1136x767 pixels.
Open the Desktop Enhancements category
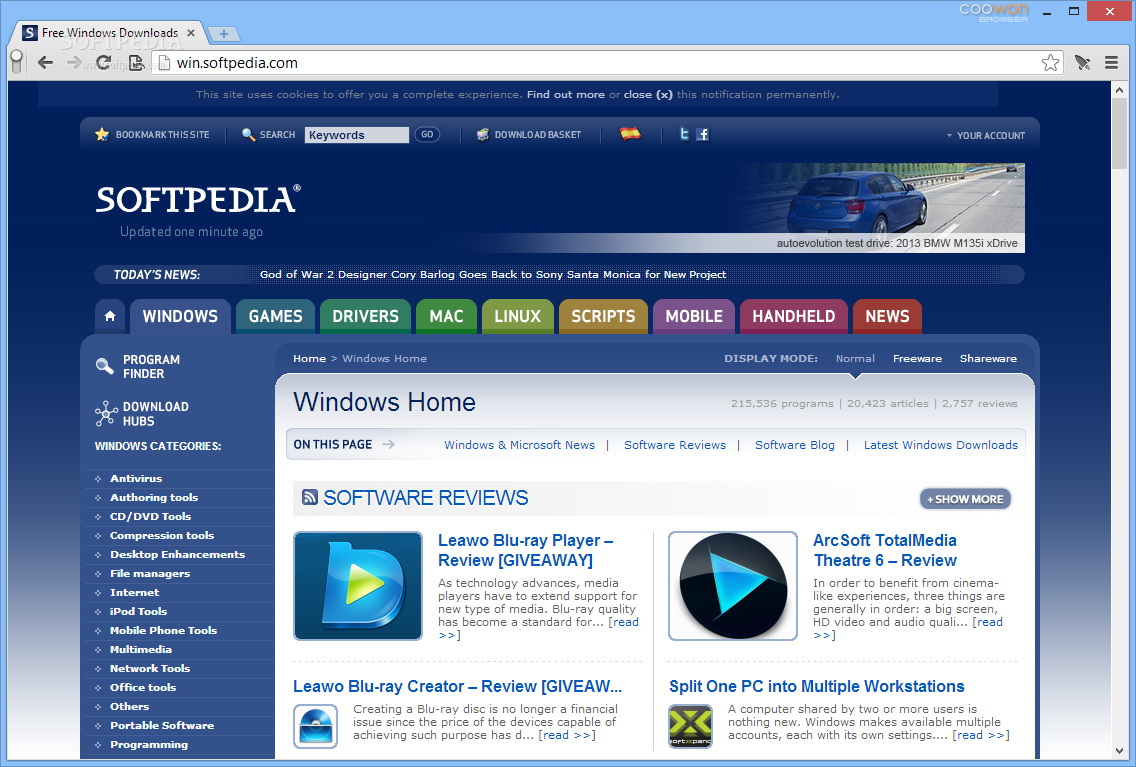pyautogui.click(x=178, y=554)
